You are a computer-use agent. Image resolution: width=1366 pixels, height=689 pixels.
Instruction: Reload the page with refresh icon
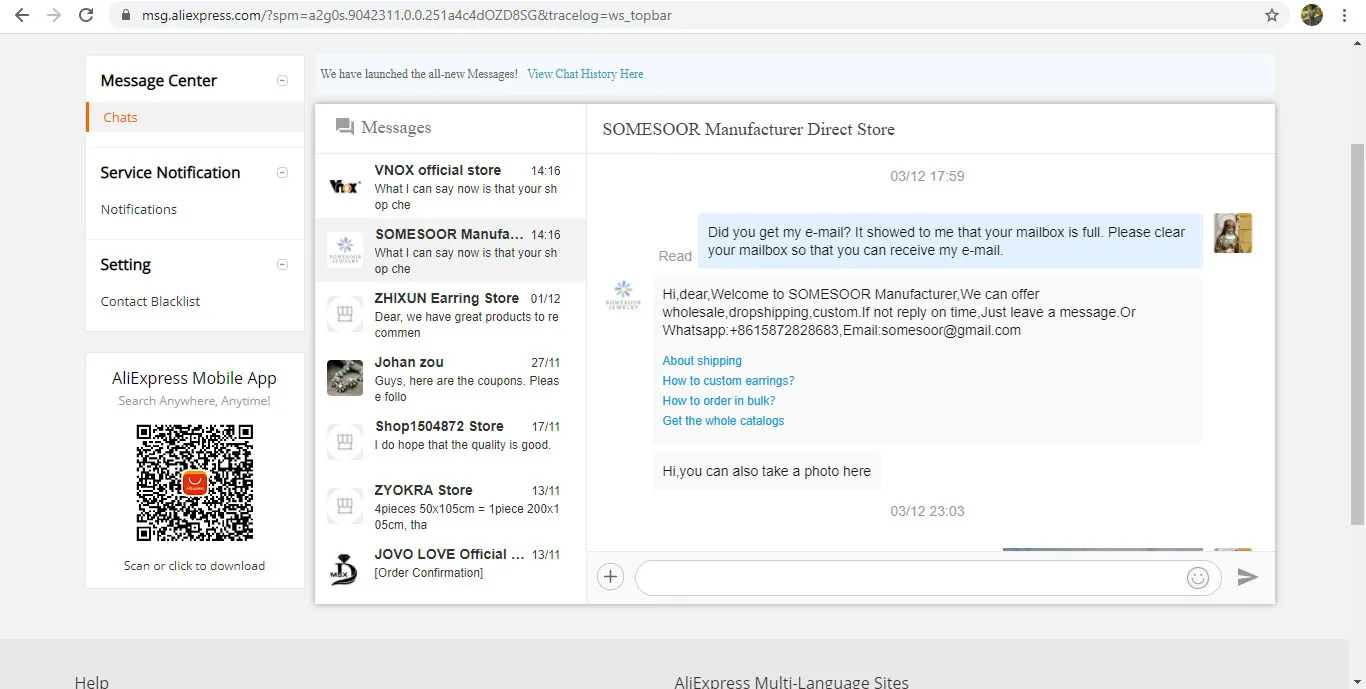tap(86, 15)
